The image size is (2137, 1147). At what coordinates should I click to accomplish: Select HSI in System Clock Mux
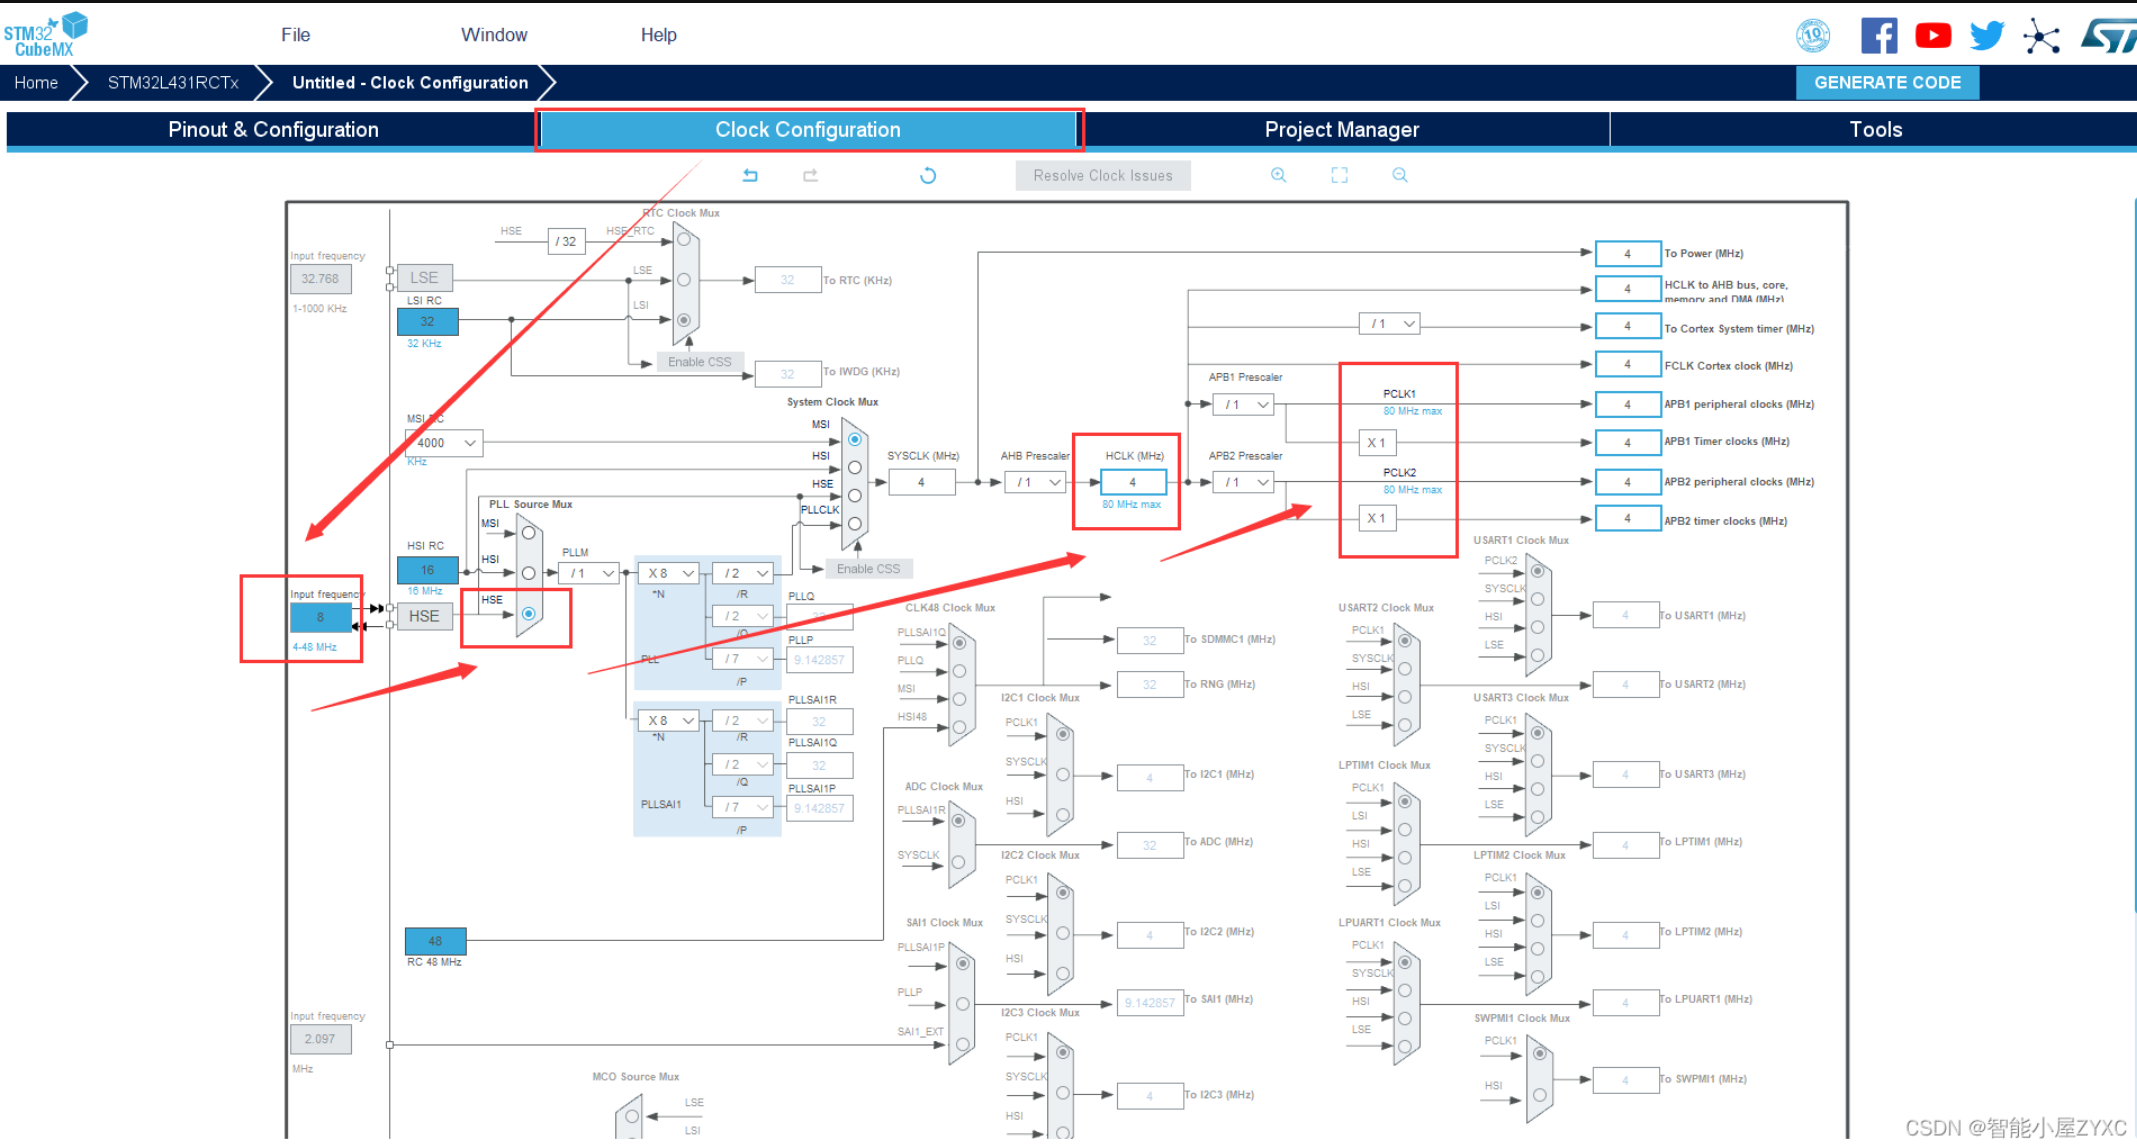[x=855, y=467]
